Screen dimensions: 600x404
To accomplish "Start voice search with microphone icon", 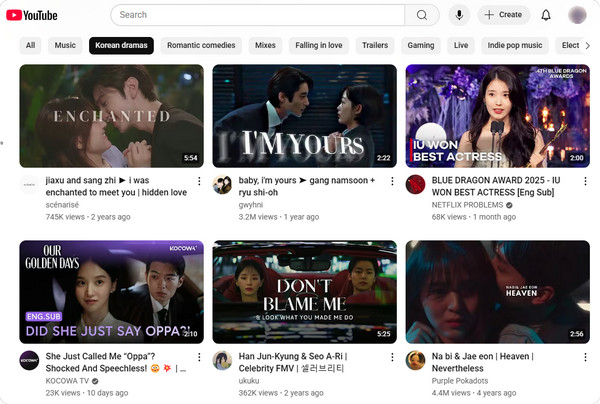I will pyautogui.click(x=459, y=15).
